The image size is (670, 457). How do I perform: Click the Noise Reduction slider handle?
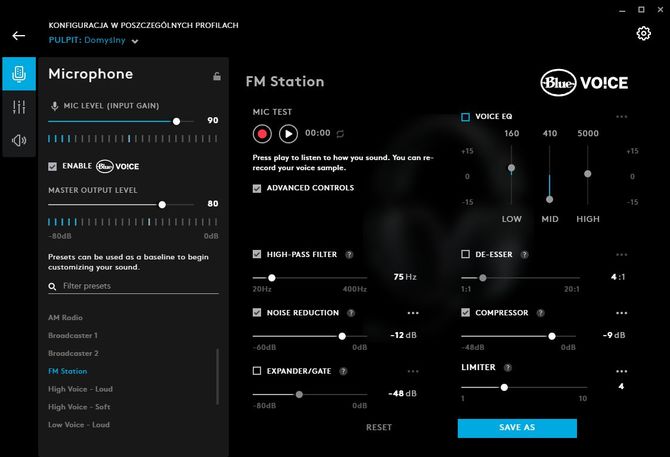coord(342,337)
